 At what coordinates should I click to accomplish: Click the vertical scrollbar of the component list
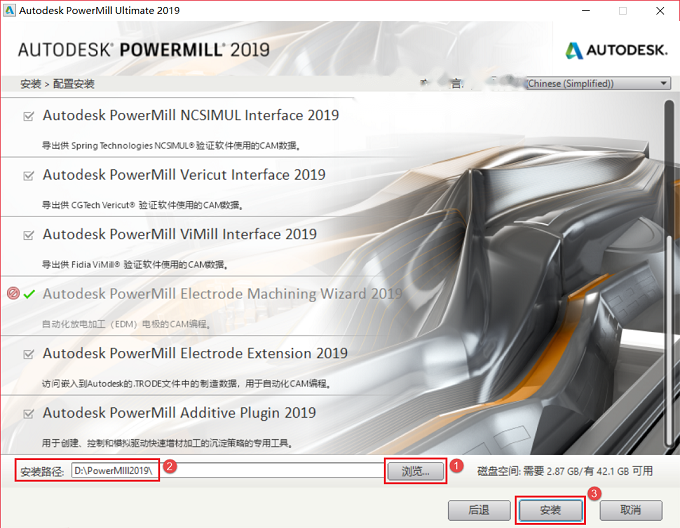coord(670,274)
